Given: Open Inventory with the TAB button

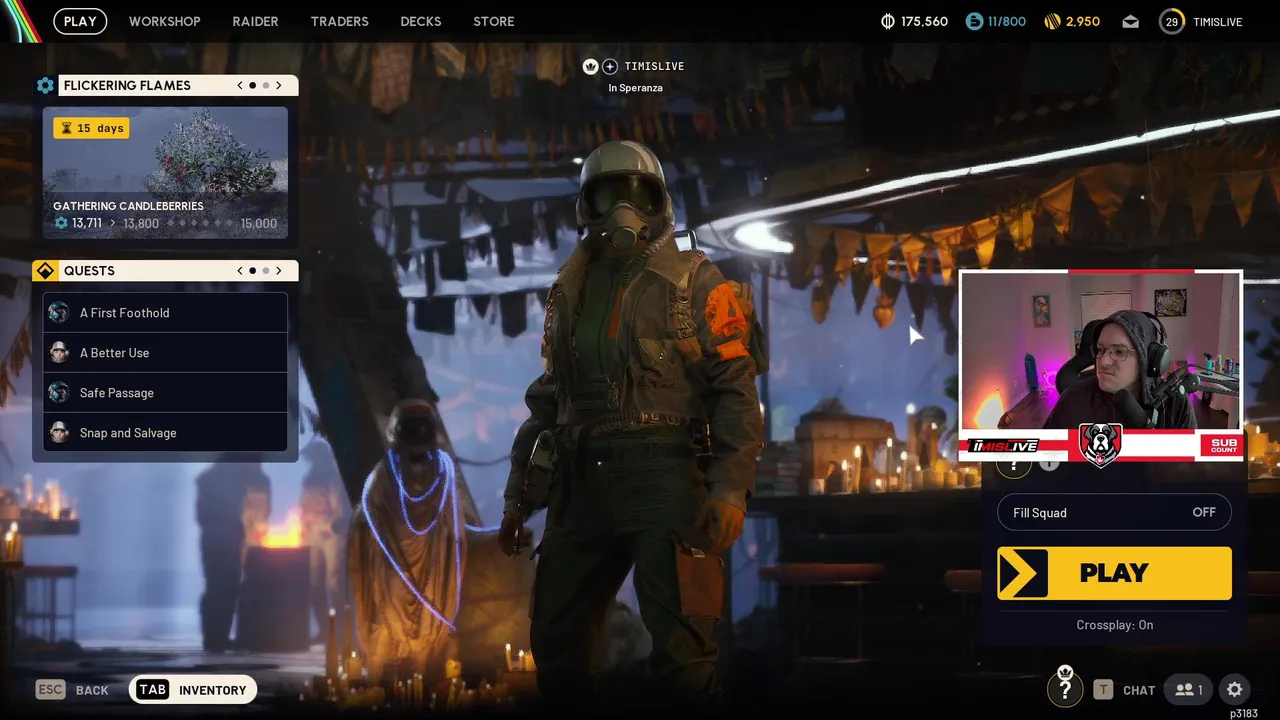Looking at the screenshot, I should click(x=193, y=690).
